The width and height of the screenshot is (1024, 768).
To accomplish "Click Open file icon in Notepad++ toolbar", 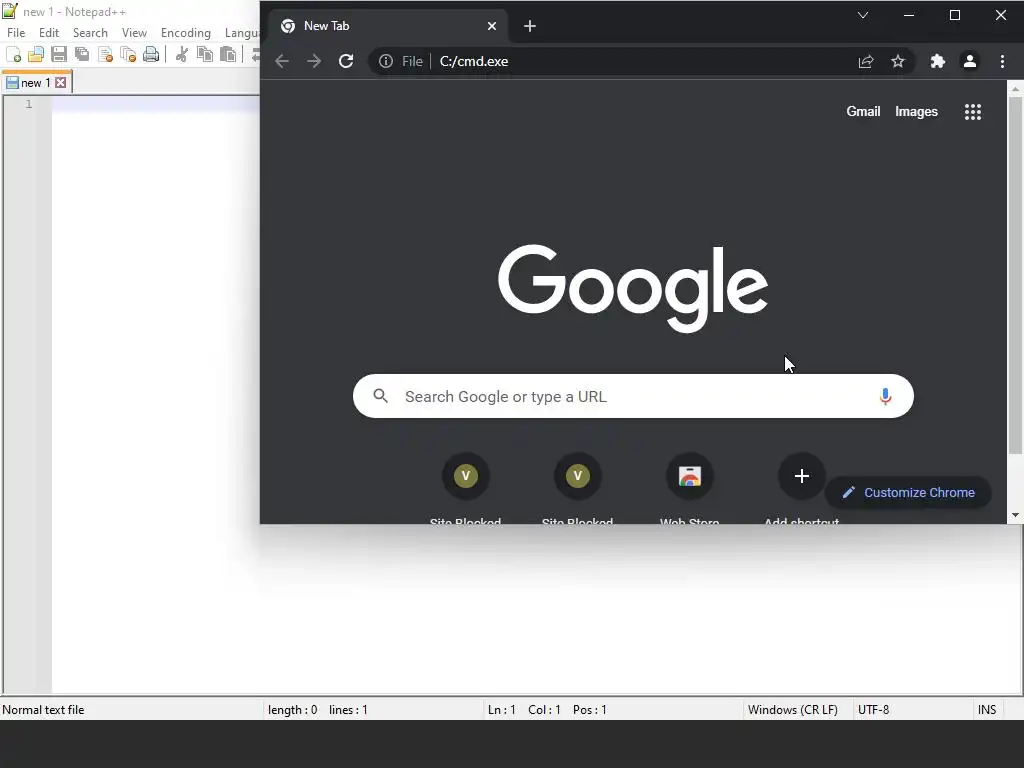I will (x=36, y=55).
